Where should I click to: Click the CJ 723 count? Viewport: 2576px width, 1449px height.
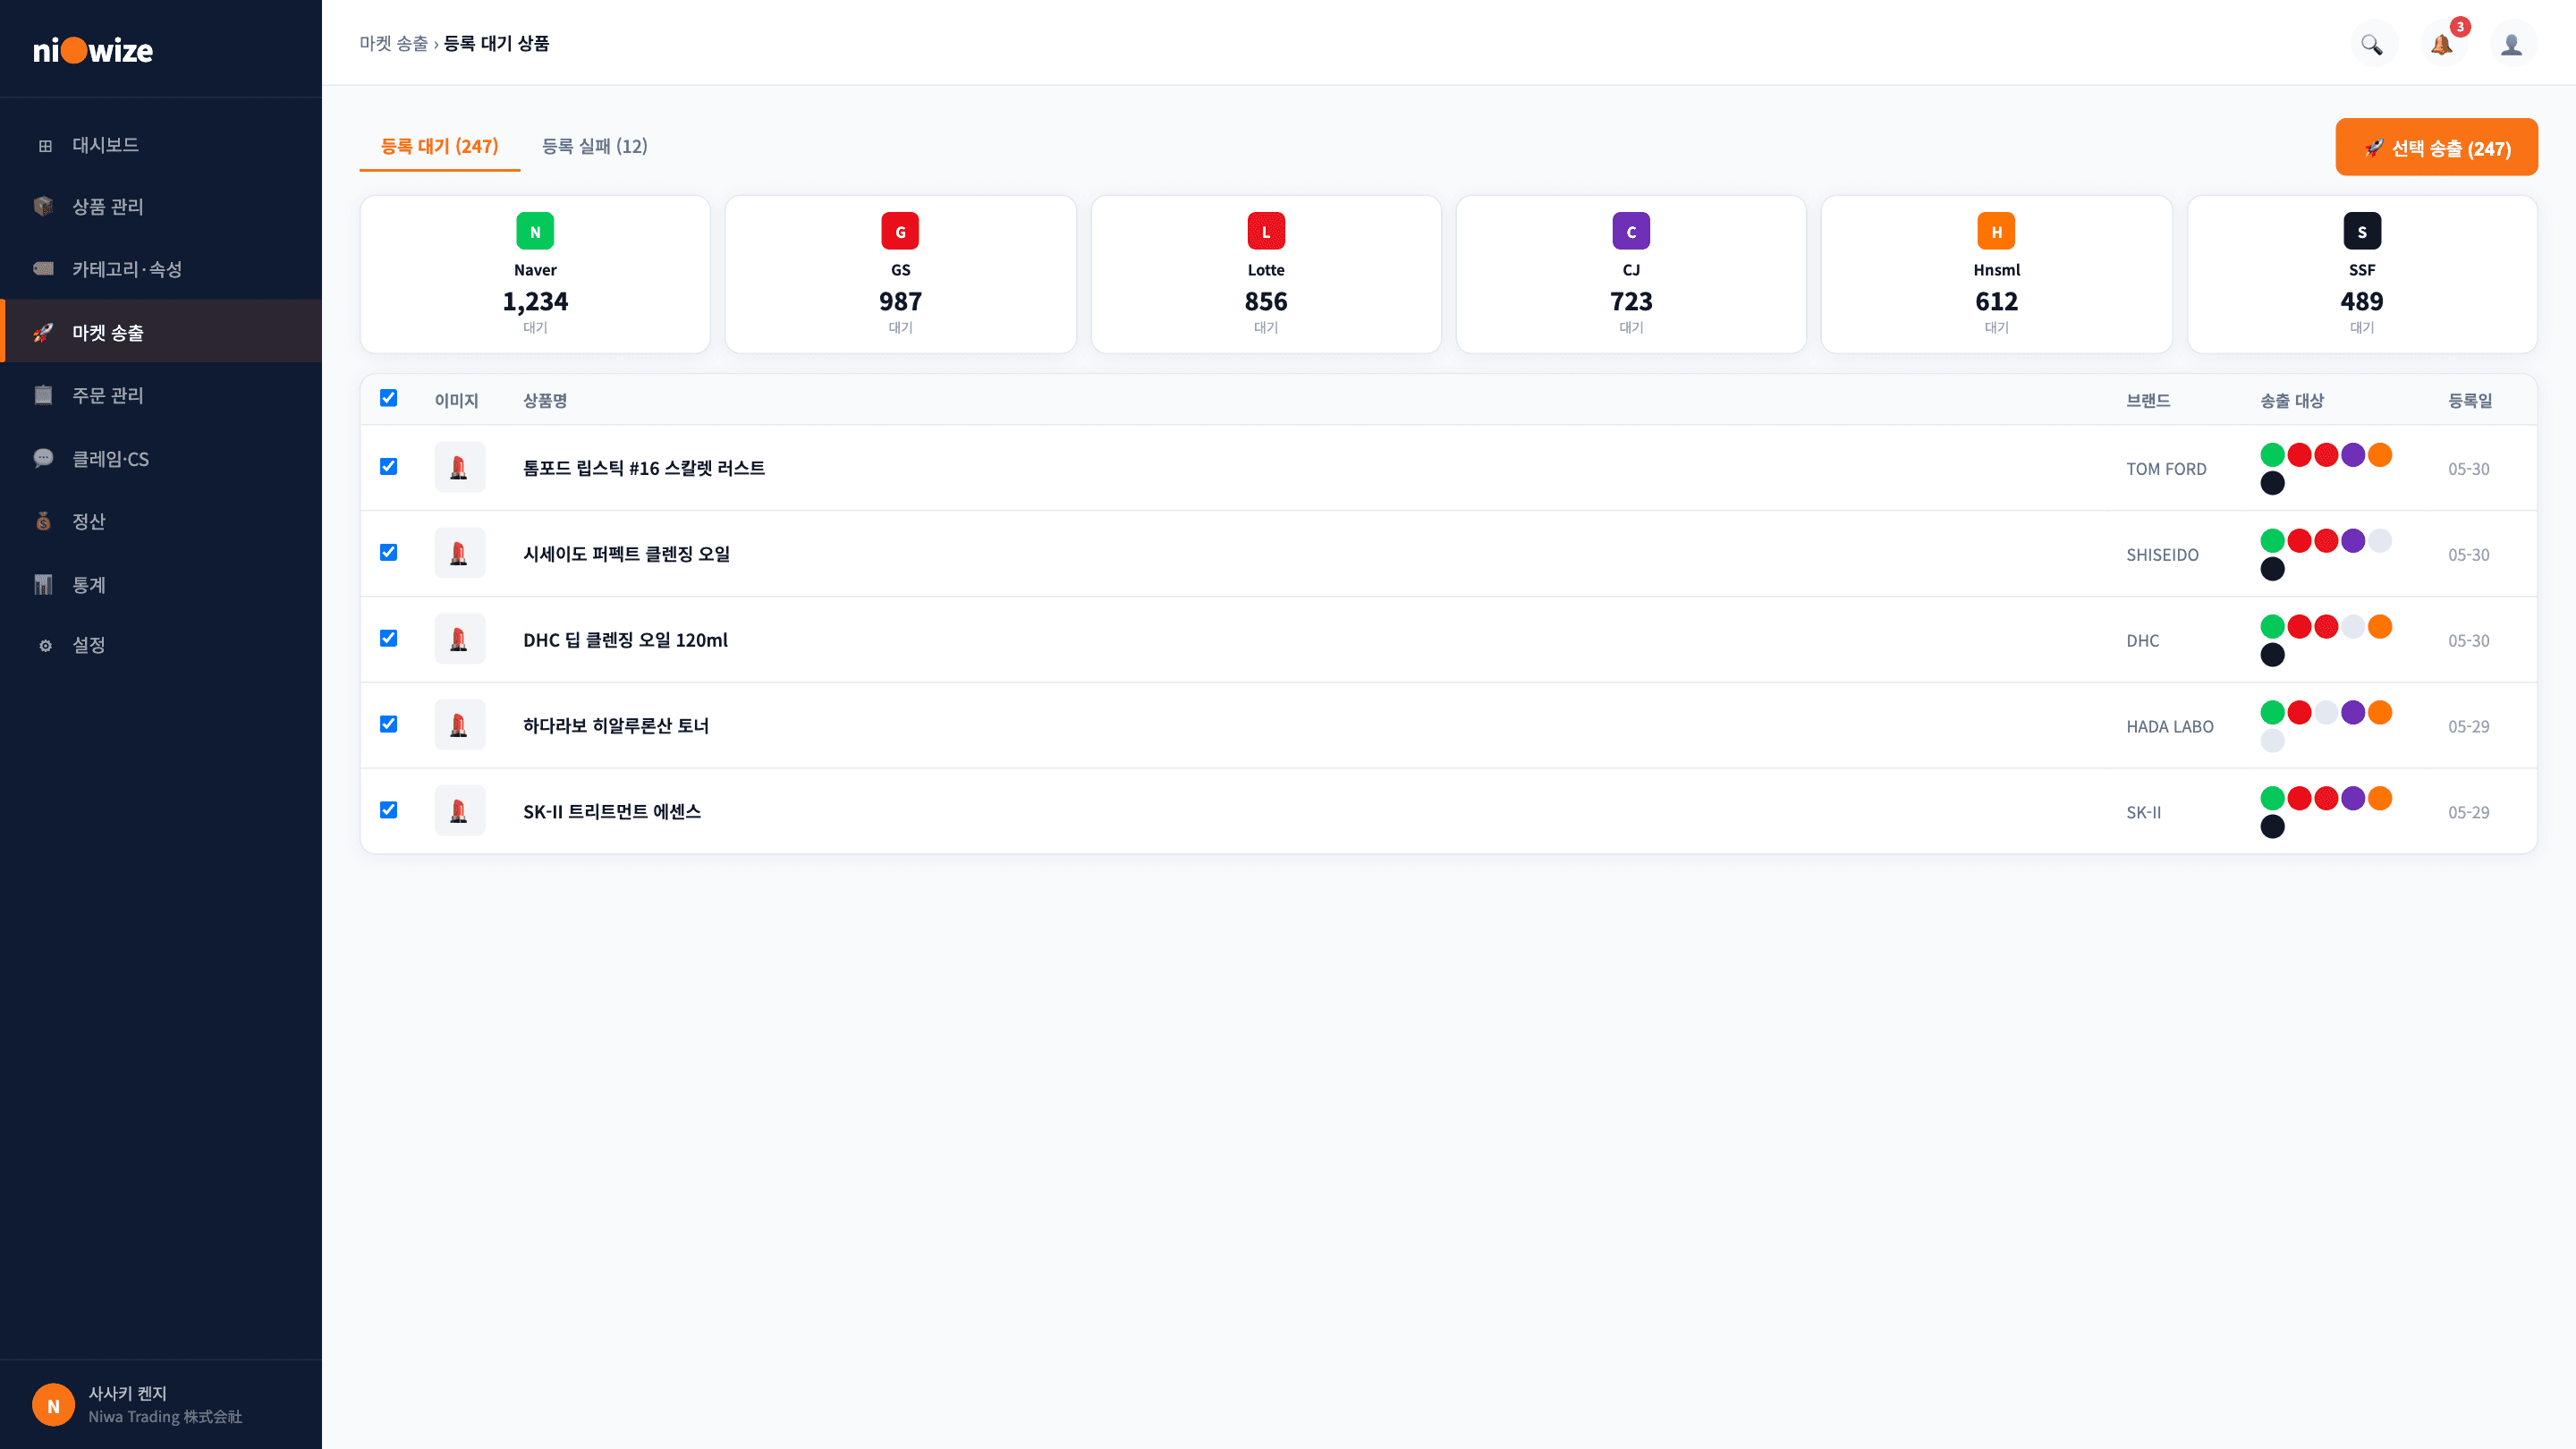coord(1631,301)
